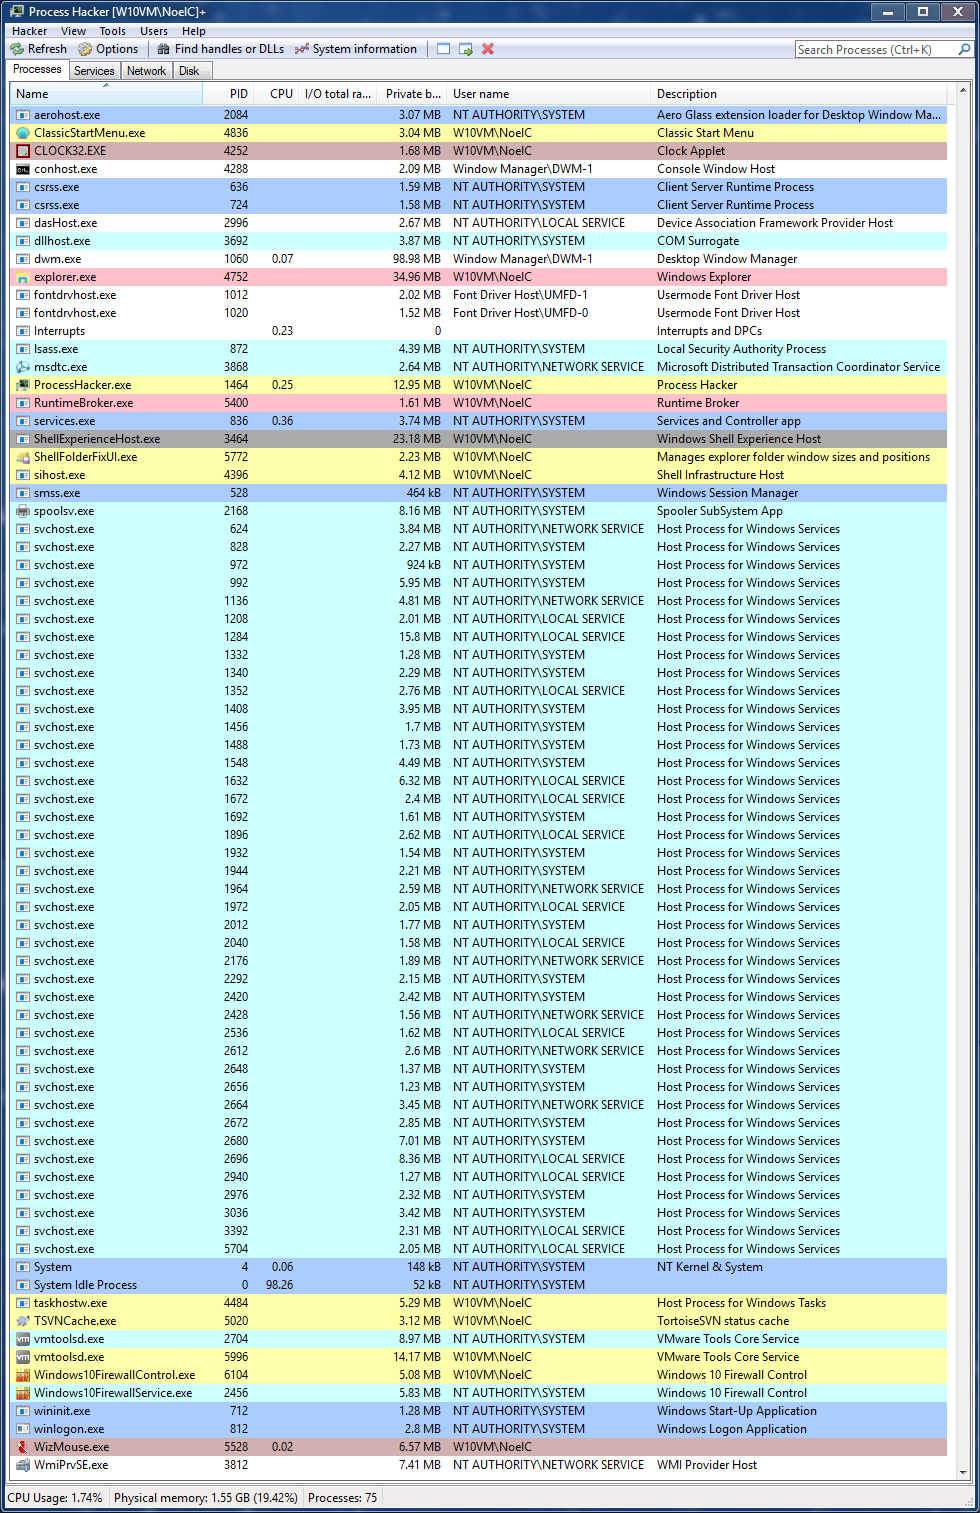Select the Interrupts row
980x1513 pixels.
click(x=479, y=331)
